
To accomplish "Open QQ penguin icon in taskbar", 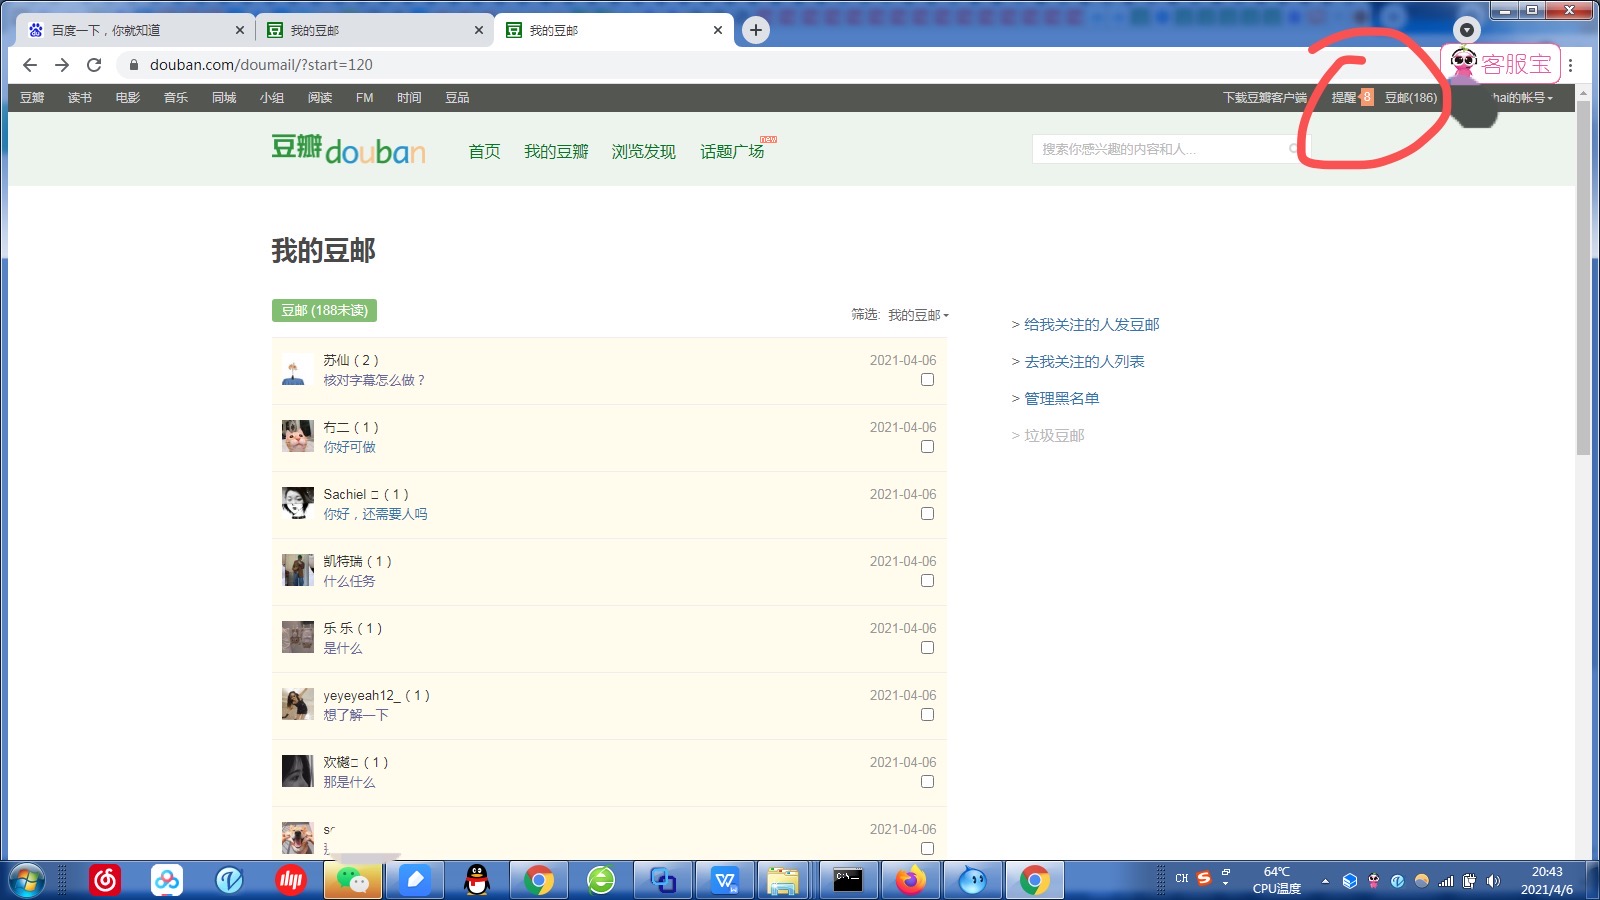I will (x=478, y=880).
